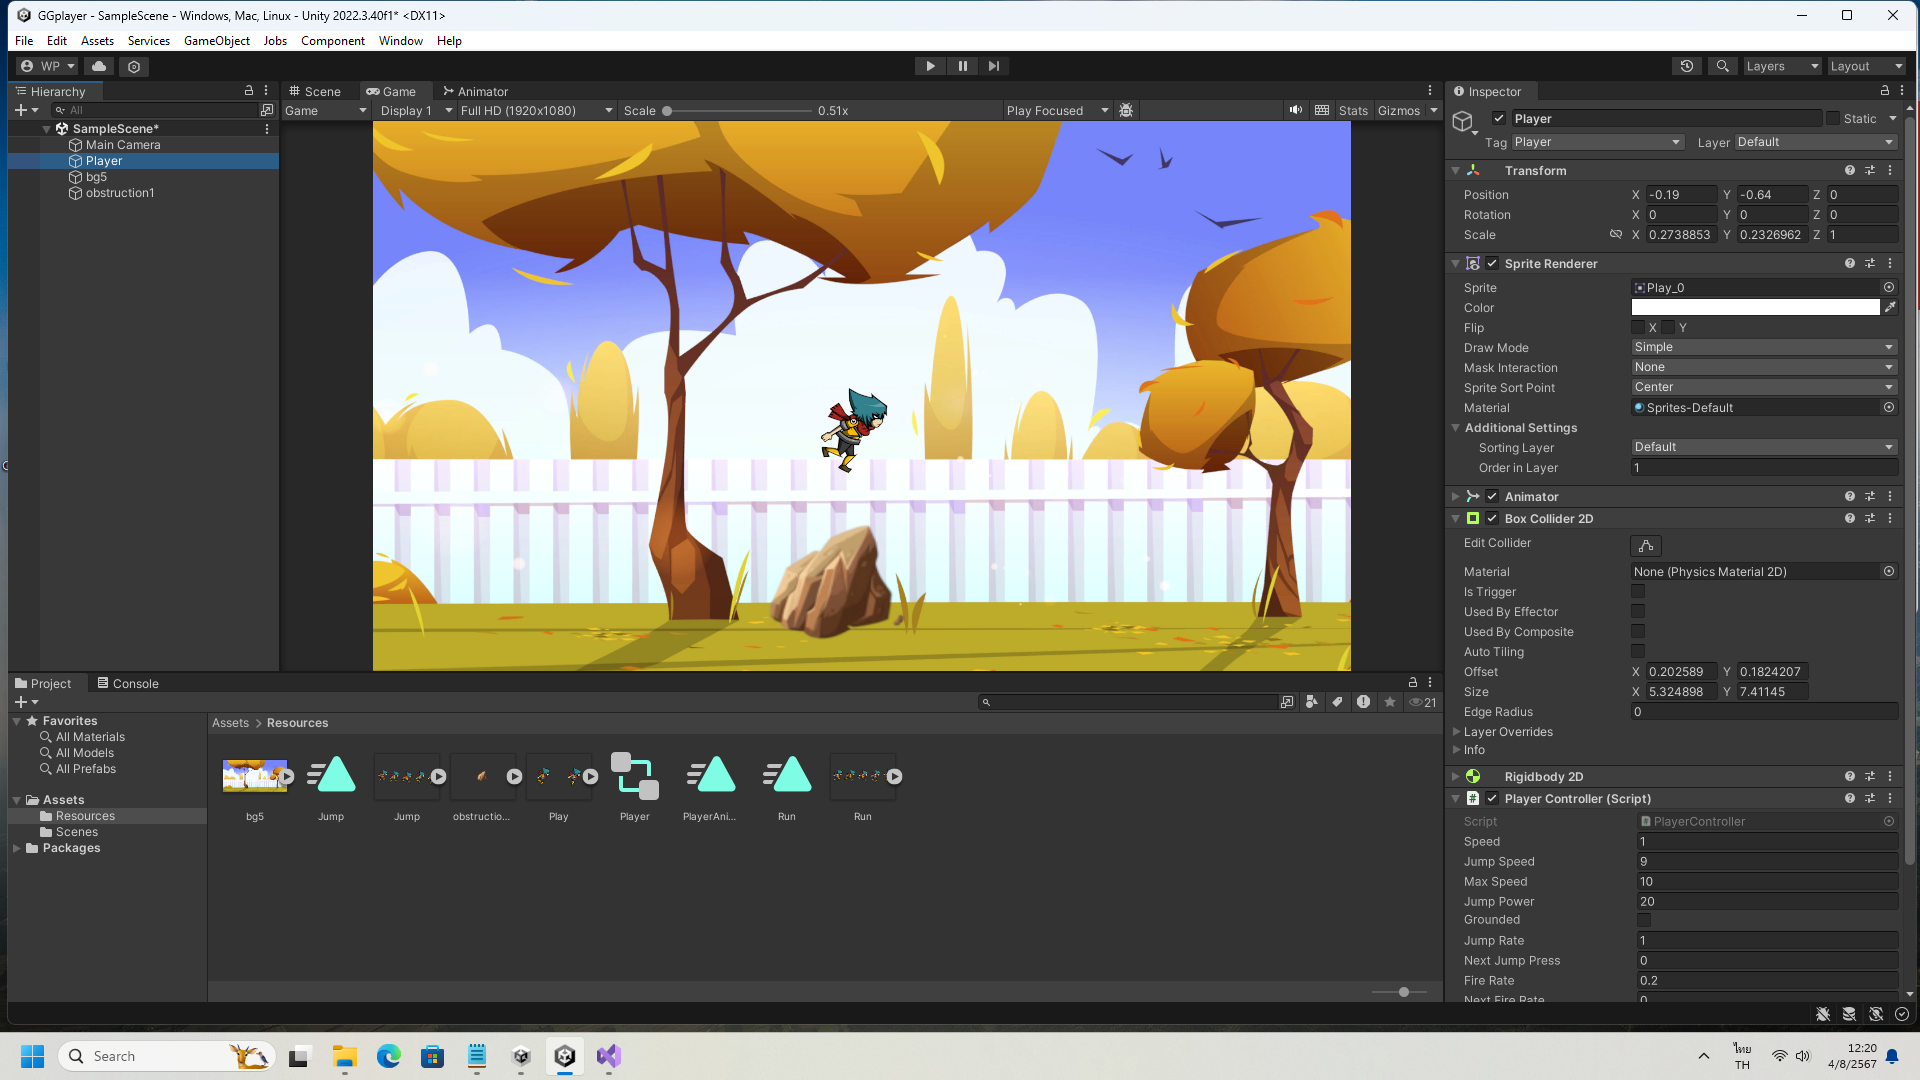The height and width of the screenshot is (1080, 1920).
Task: Open the Visual Studio taskbar icon
Action: pyautogui.click(x=608, y=1056)
